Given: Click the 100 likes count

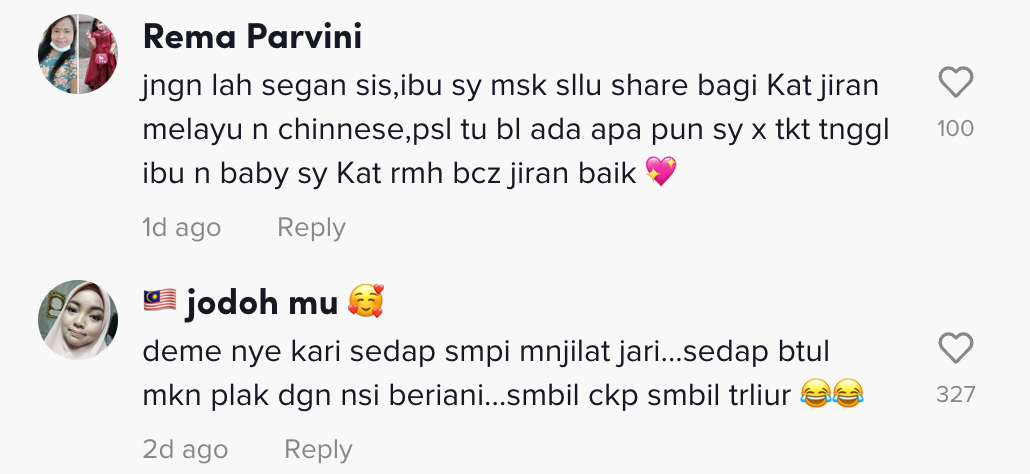Looking at the screenshot, I should point(955,129).
